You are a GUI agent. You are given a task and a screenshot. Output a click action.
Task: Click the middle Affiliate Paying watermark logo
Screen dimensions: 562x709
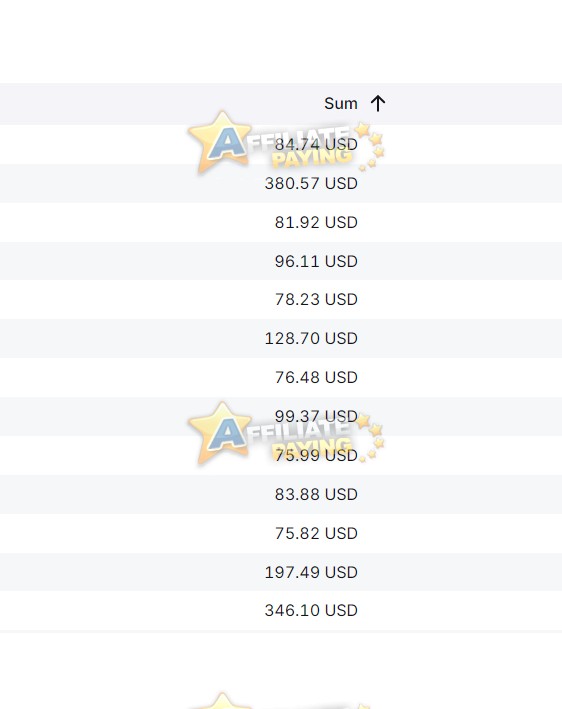click(286, 433)
